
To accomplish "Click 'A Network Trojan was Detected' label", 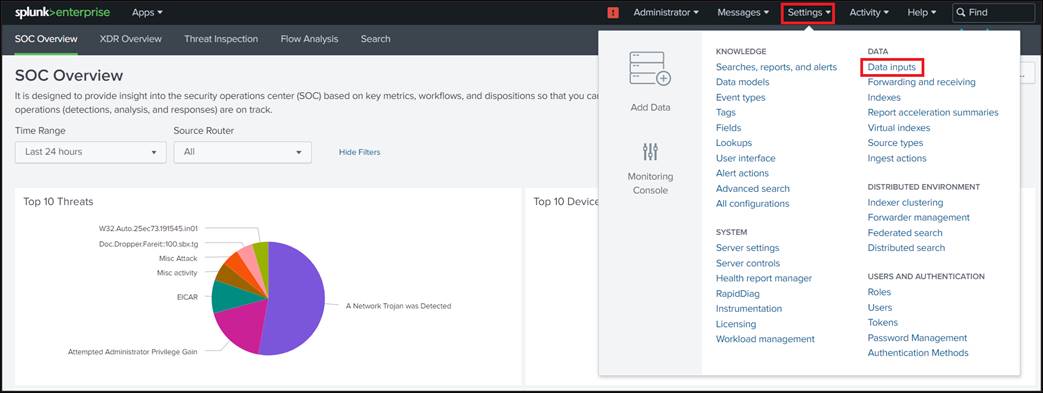I will pyautogui.click(x=398, y=306).
